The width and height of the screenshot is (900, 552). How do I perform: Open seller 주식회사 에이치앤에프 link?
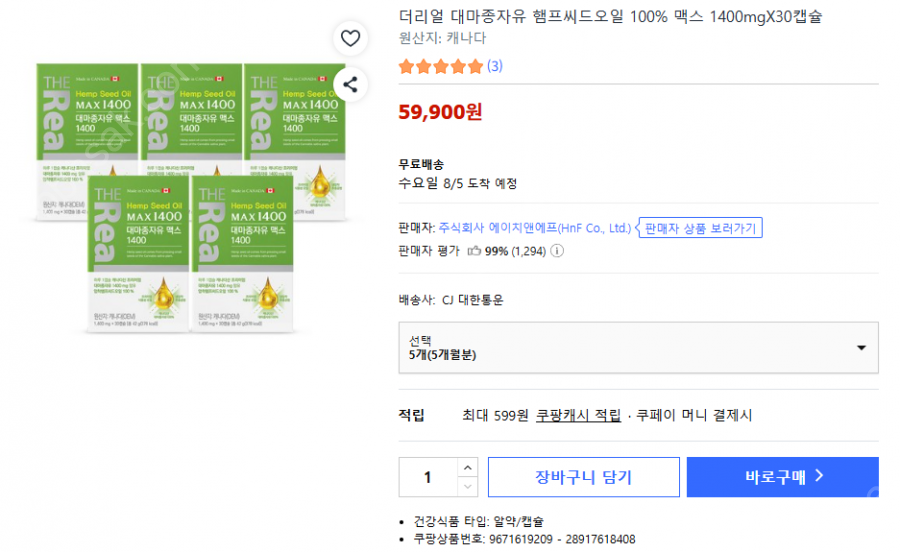click(x=535, y=228)
